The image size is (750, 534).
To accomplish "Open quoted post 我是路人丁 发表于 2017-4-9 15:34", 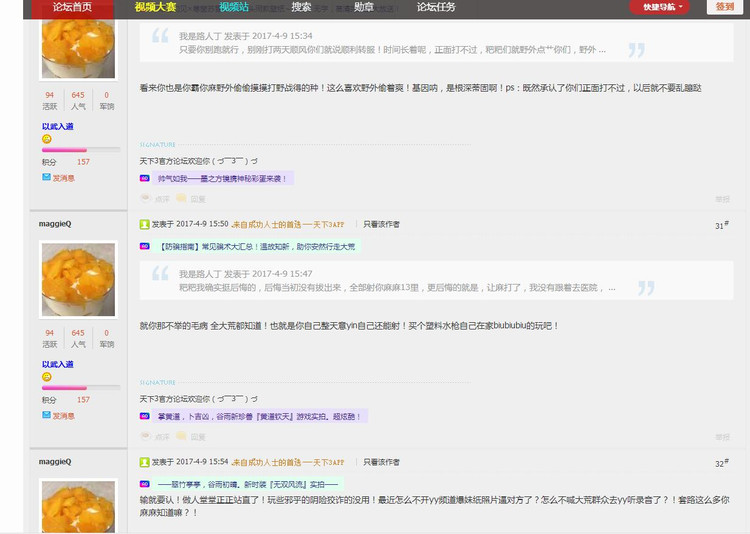I will coord(246,36).
